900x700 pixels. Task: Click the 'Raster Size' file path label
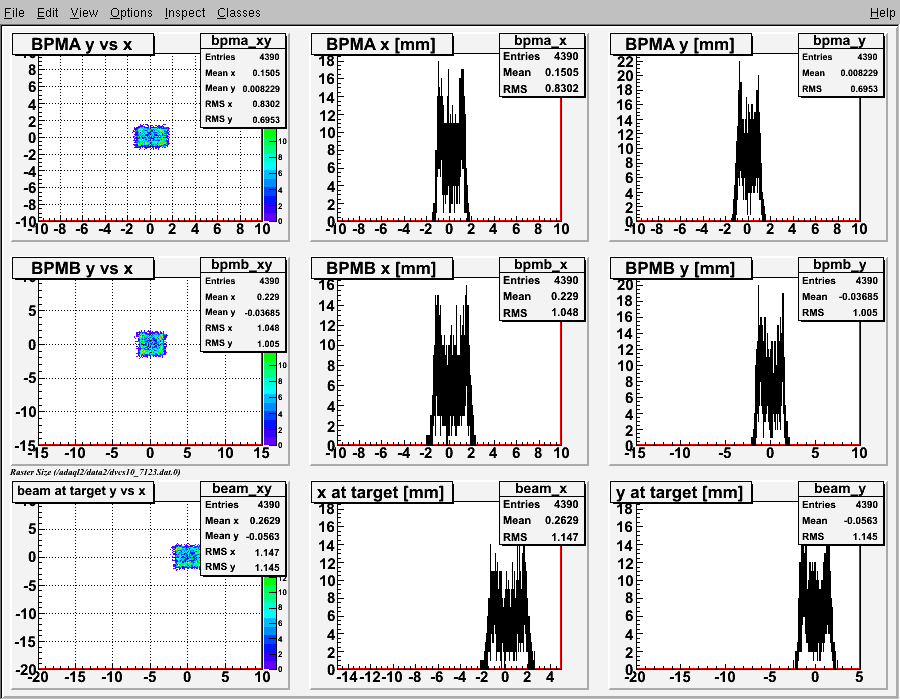95,472
